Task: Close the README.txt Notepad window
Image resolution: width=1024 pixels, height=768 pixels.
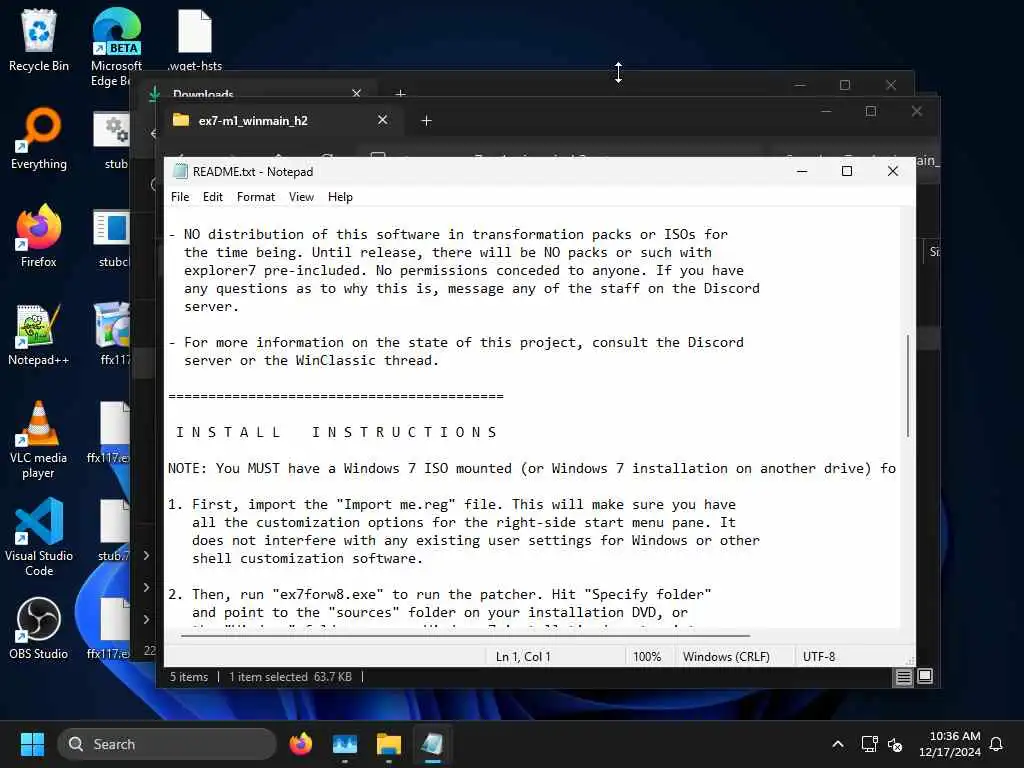Action: [x=893, y=171]
